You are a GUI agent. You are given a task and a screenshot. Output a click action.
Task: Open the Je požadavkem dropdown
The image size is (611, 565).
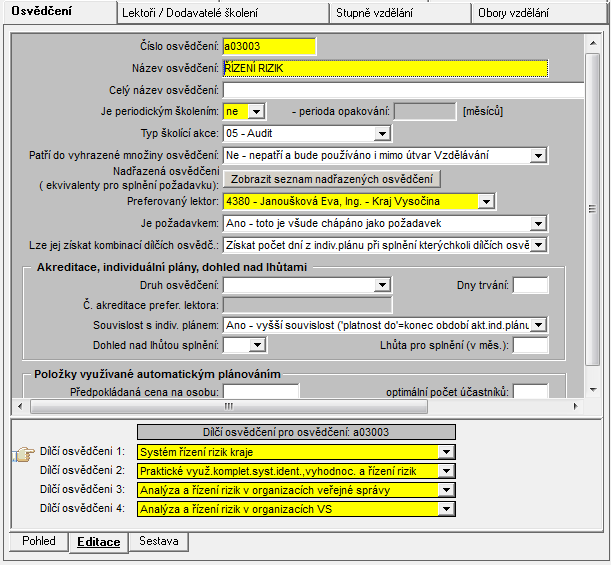click(538, 223)
